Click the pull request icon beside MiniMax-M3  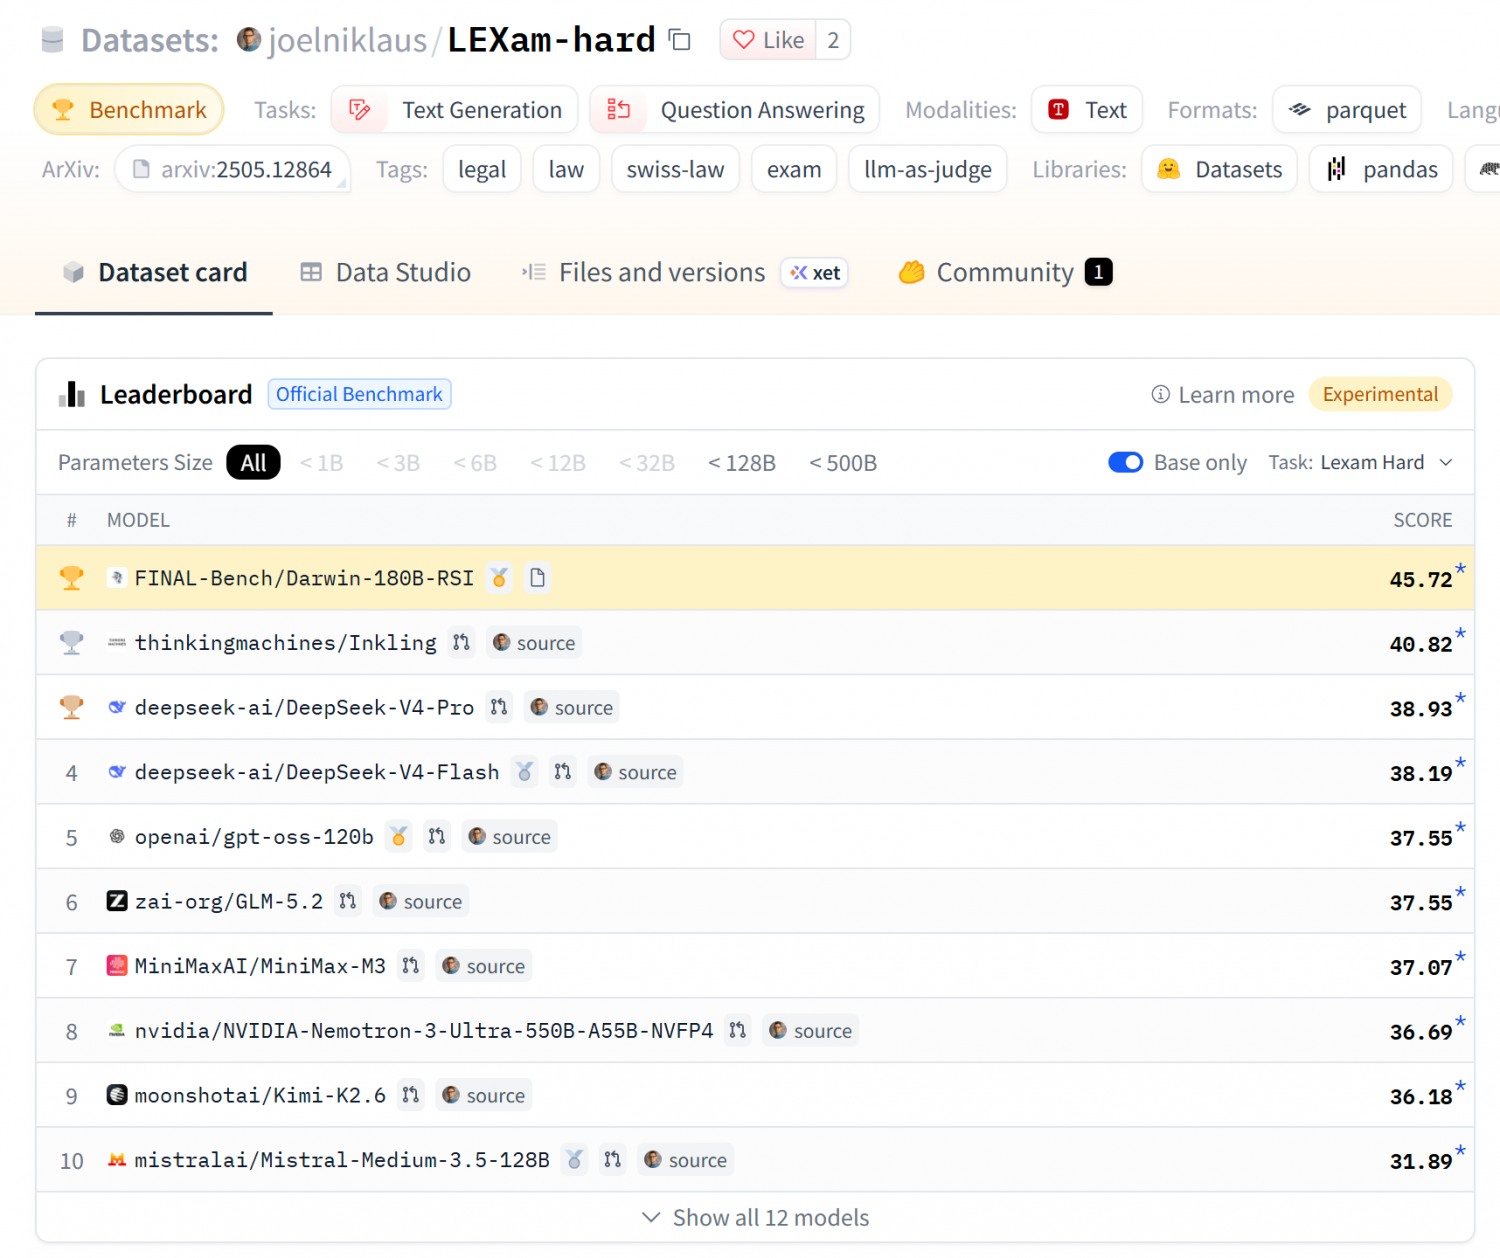tap(411, 966)
